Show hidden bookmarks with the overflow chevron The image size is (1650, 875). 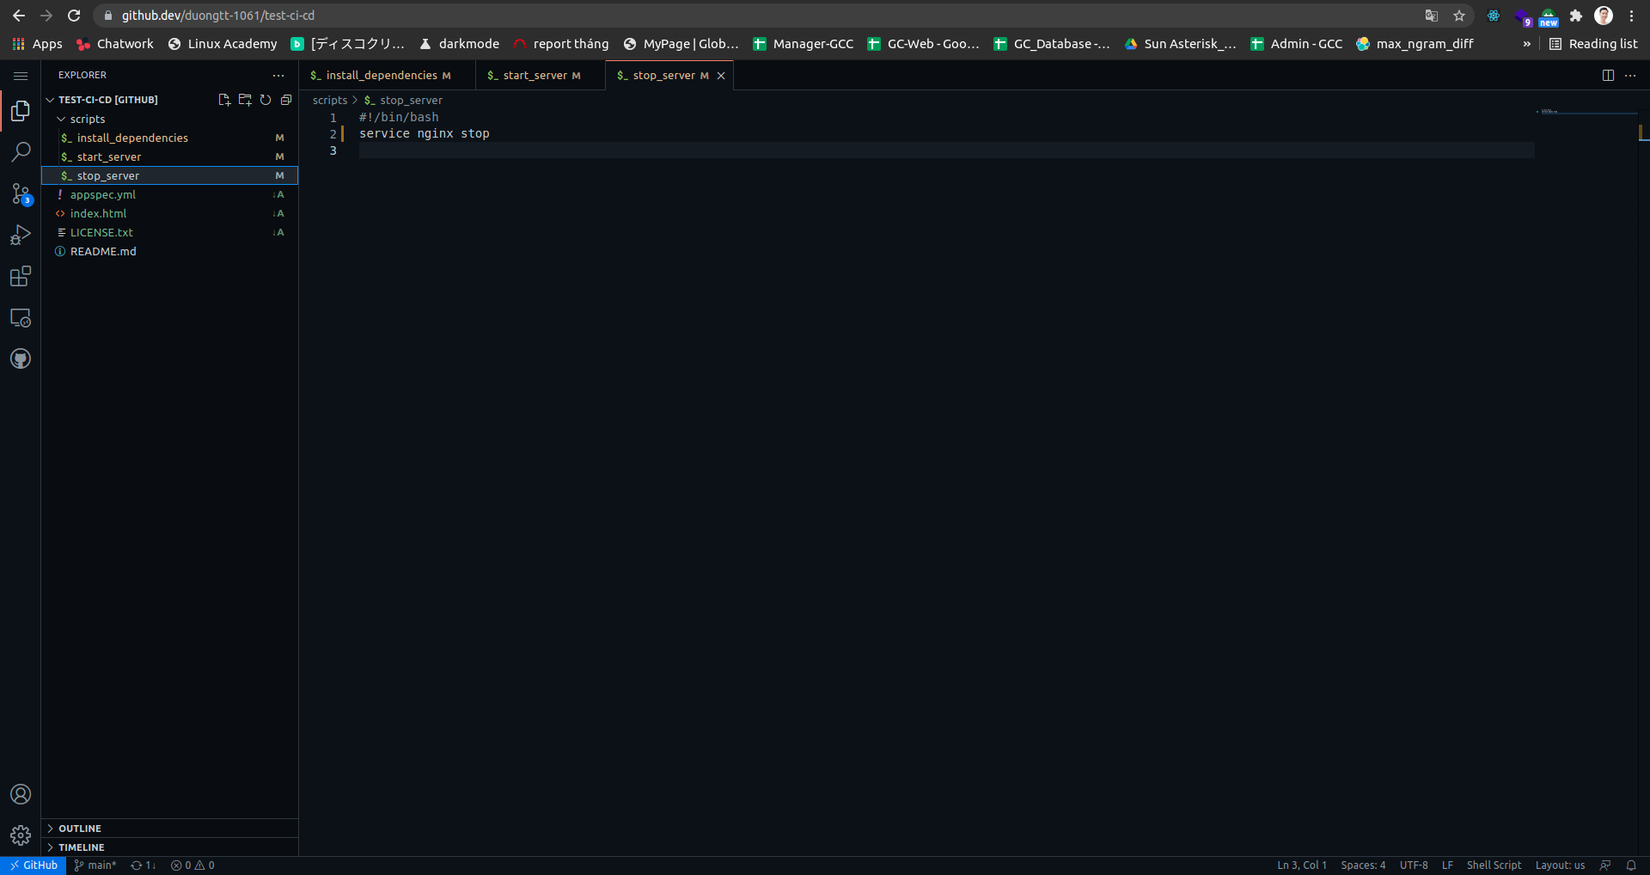pyautogui.click(x=1527, y=44)
